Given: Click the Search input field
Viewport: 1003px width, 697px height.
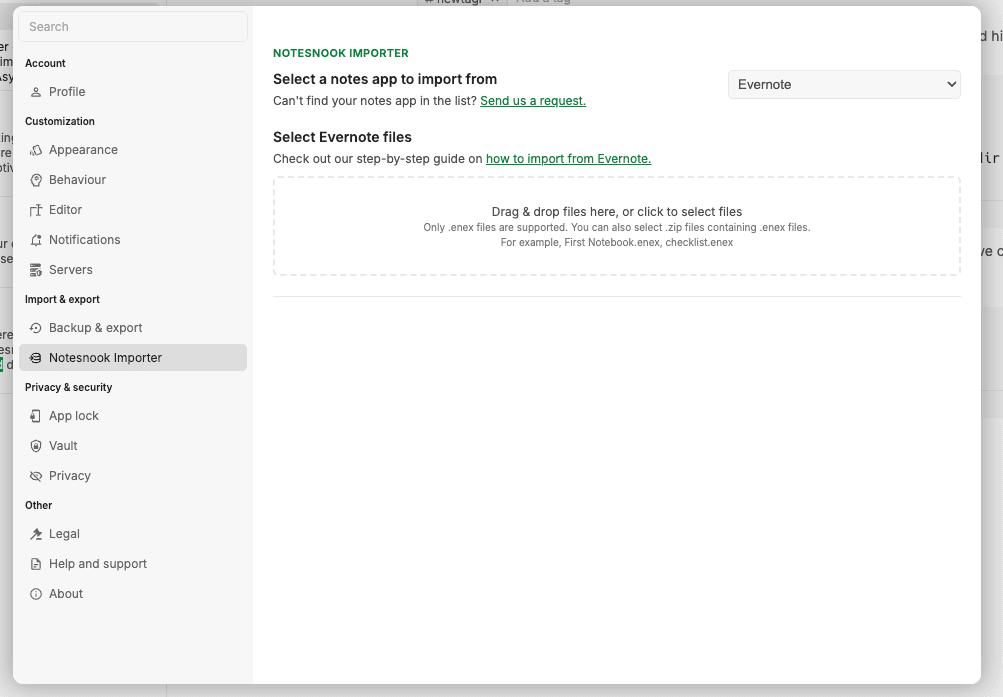Looking at the screenshot, I should 132,26.
